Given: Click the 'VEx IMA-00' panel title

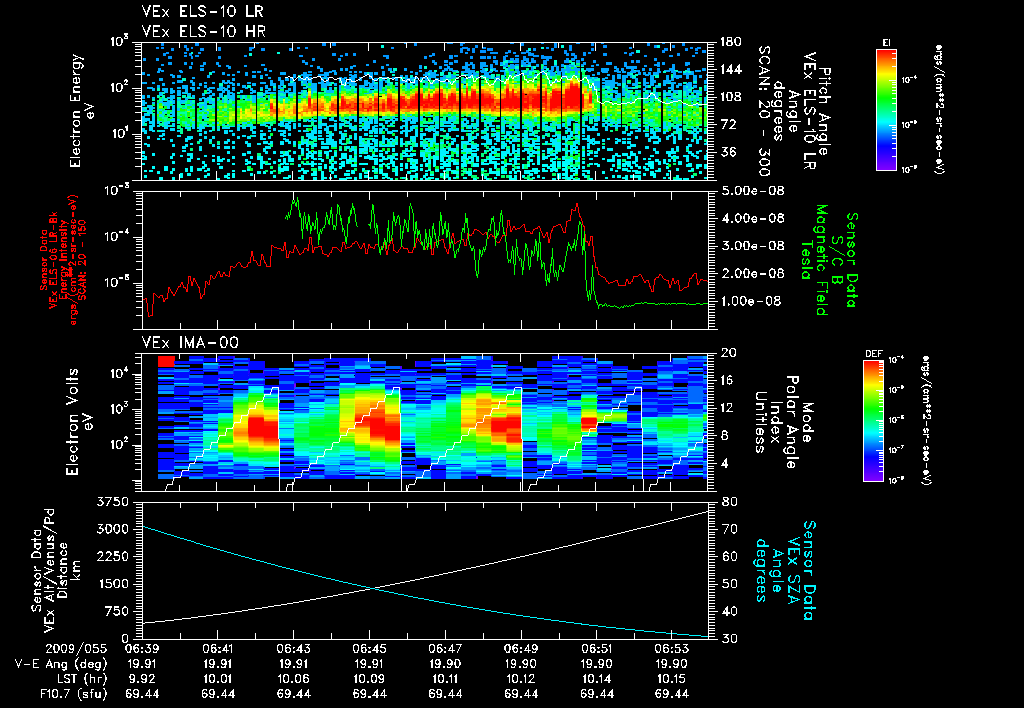Looking at the screenshot, I should click(190, 342).
